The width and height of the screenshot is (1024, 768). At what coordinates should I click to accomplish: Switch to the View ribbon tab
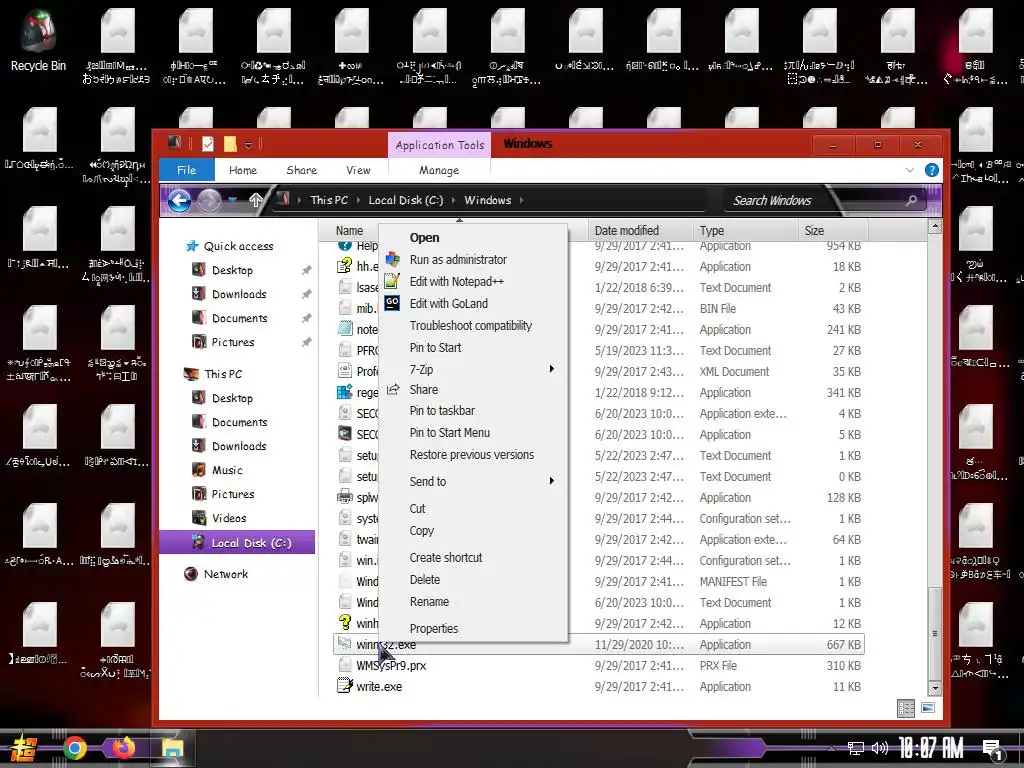[358, 170]
